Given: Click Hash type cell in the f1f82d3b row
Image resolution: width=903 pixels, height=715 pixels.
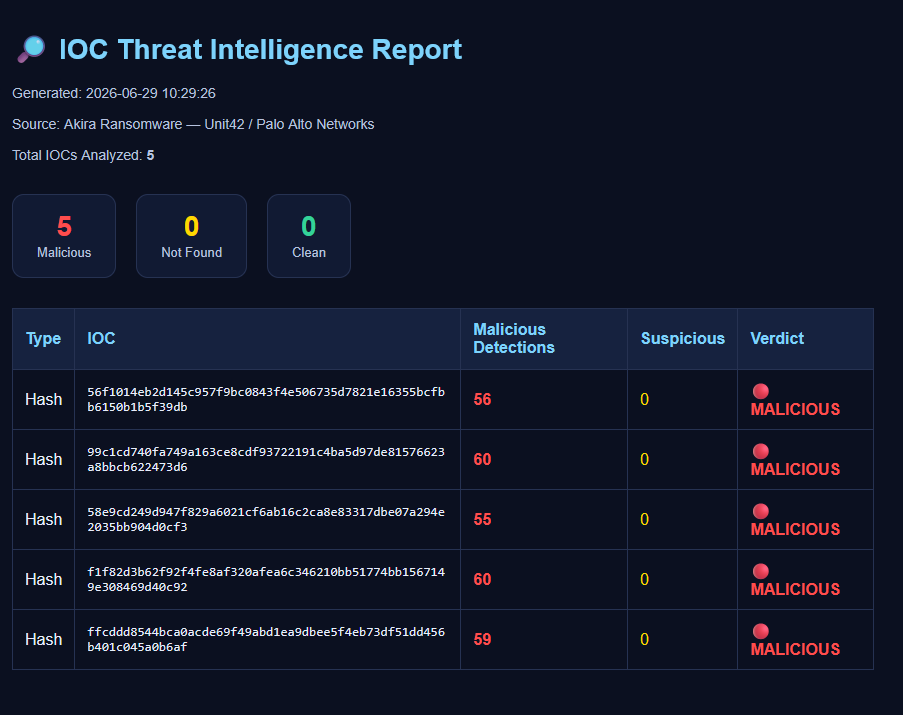Looking at the screenshot, I should click(x=43, y=579).
